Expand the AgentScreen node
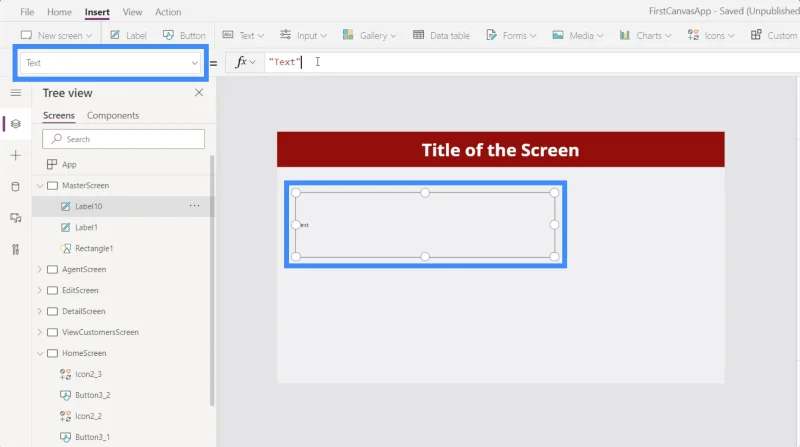Viewport: 800px width, 447px height. click(40, 269)
